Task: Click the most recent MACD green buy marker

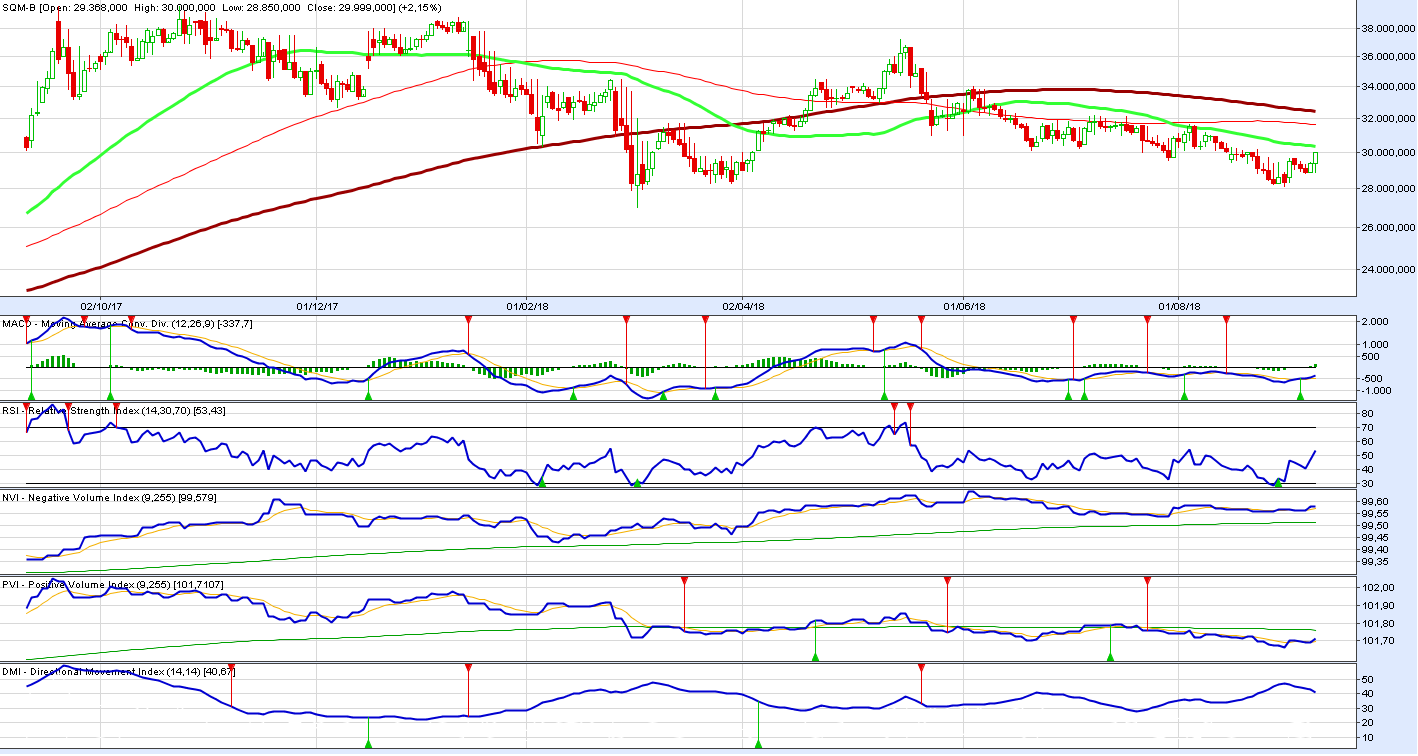Action: 1300,396
